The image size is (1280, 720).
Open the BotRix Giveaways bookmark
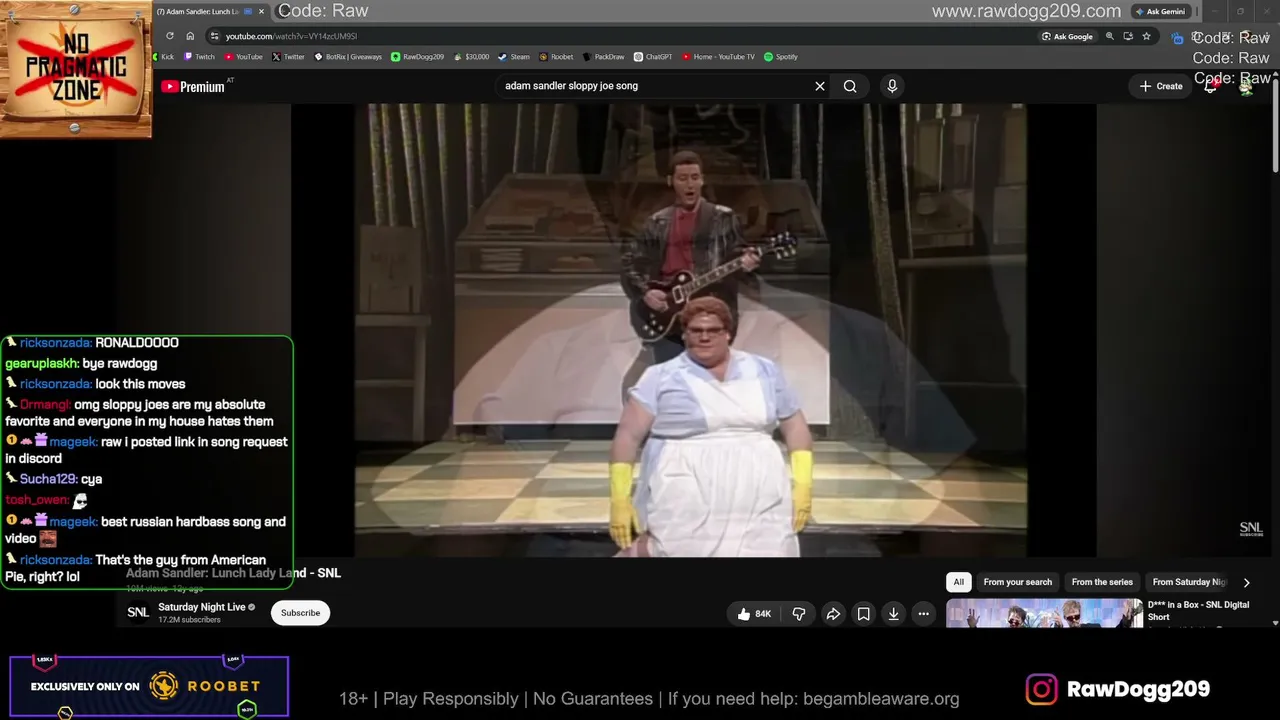click(348, 57)
